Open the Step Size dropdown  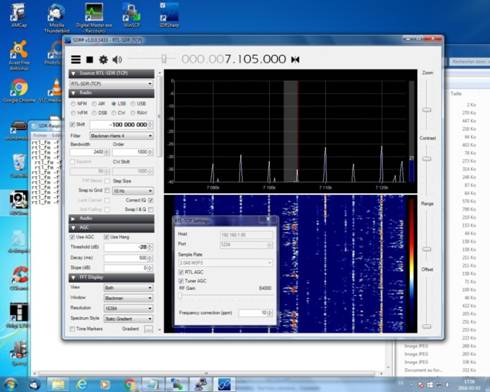(133, 191)
